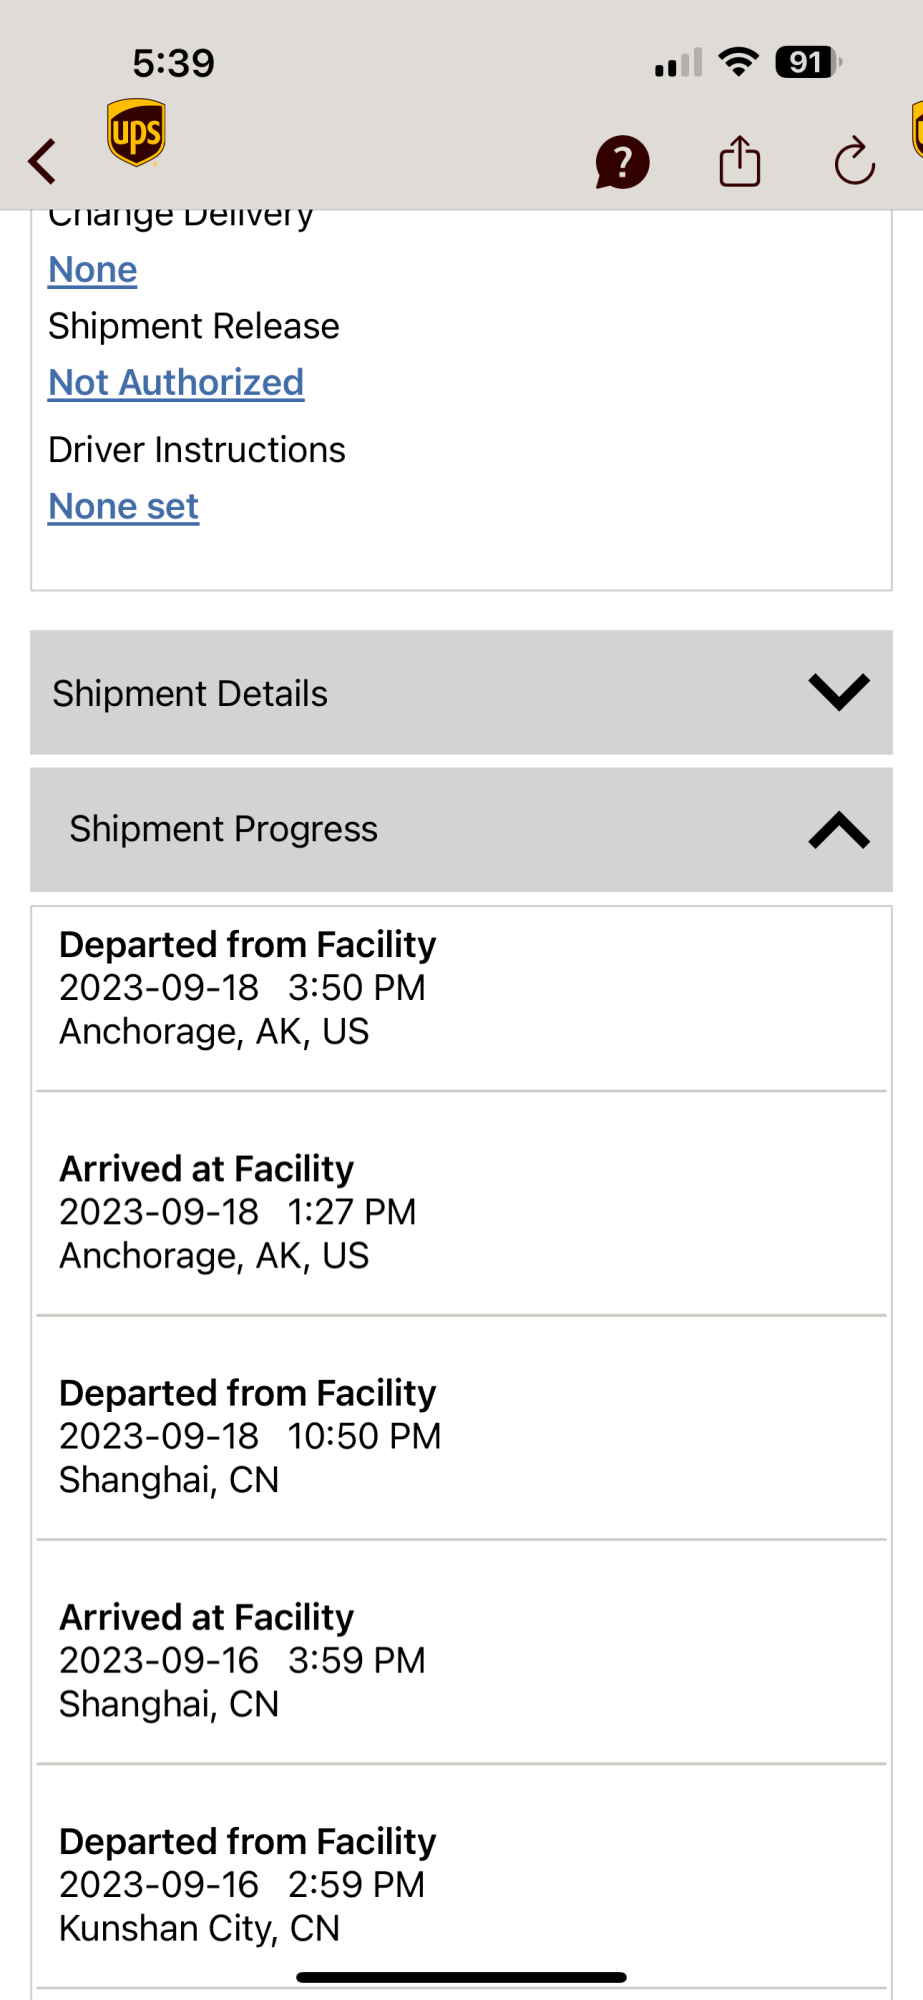923x2000 pixels.
Task: Tap the home indicator bar
Action: point(461,1977)
